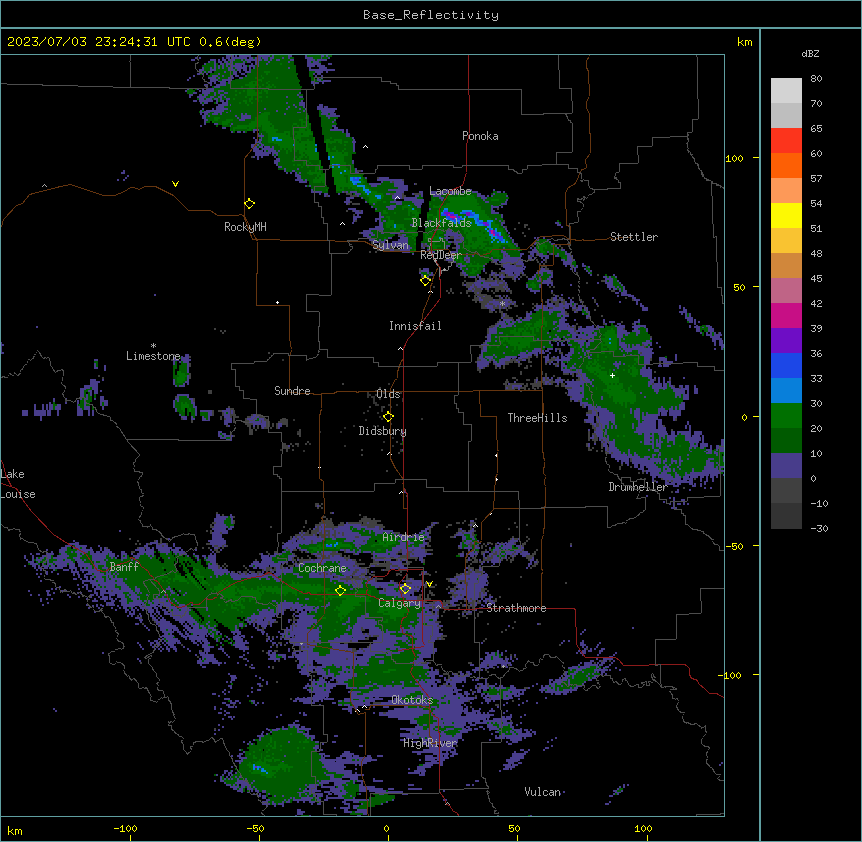862x842 pixels.
Task: Click the -50 tick on bottom km axis
Action: click(255, 828)
